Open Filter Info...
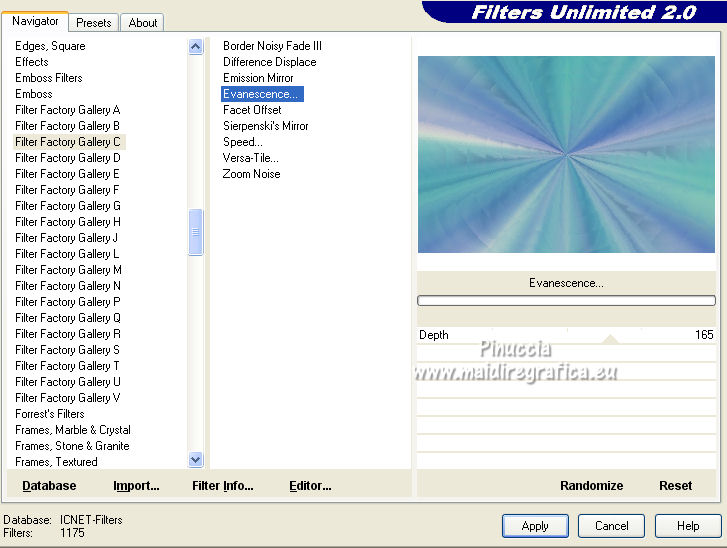727x548 pixels. pos(223,485)
